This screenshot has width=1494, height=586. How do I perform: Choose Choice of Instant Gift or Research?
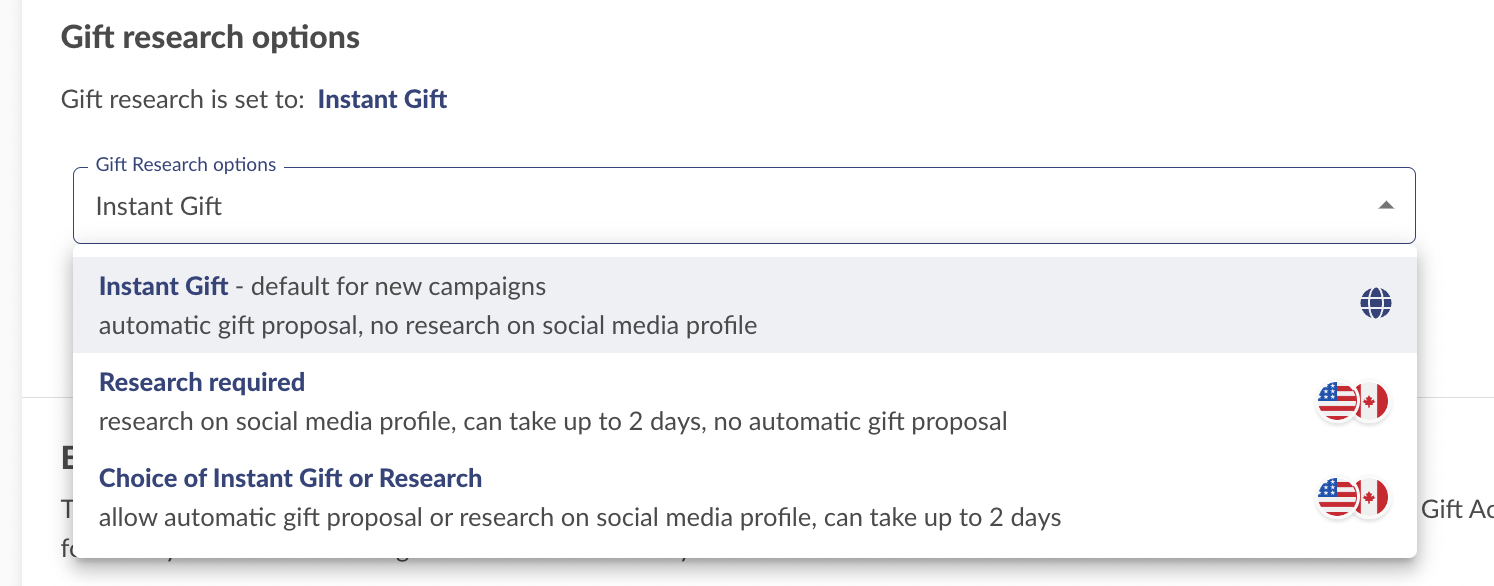[x=744, y=497]
